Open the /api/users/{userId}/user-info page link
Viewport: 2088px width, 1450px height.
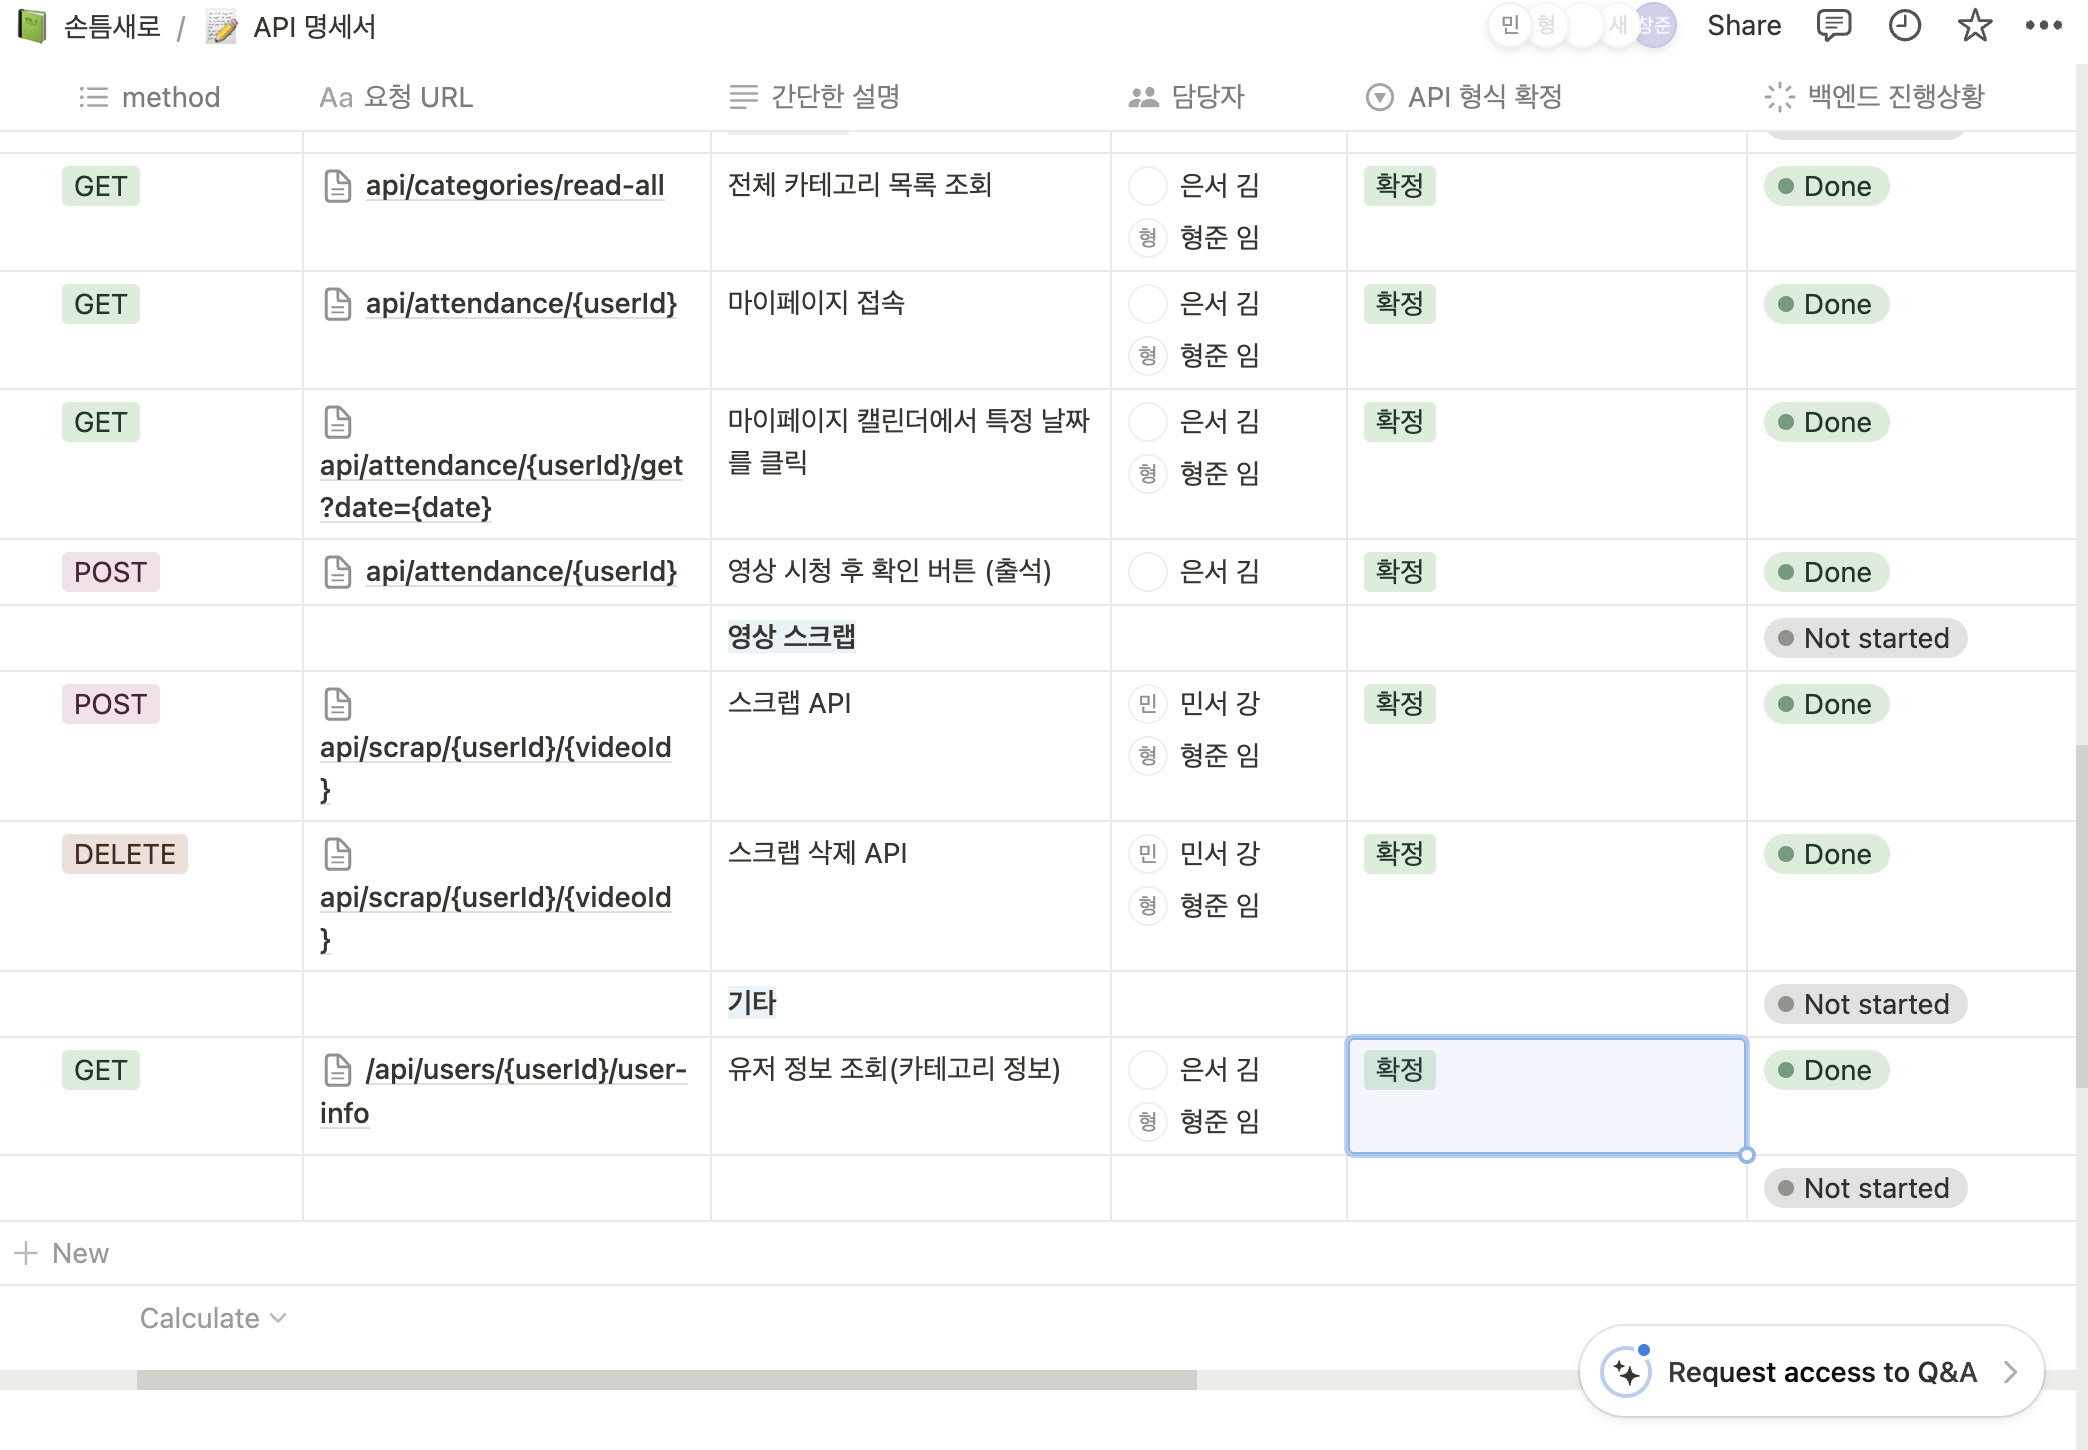524,1070
